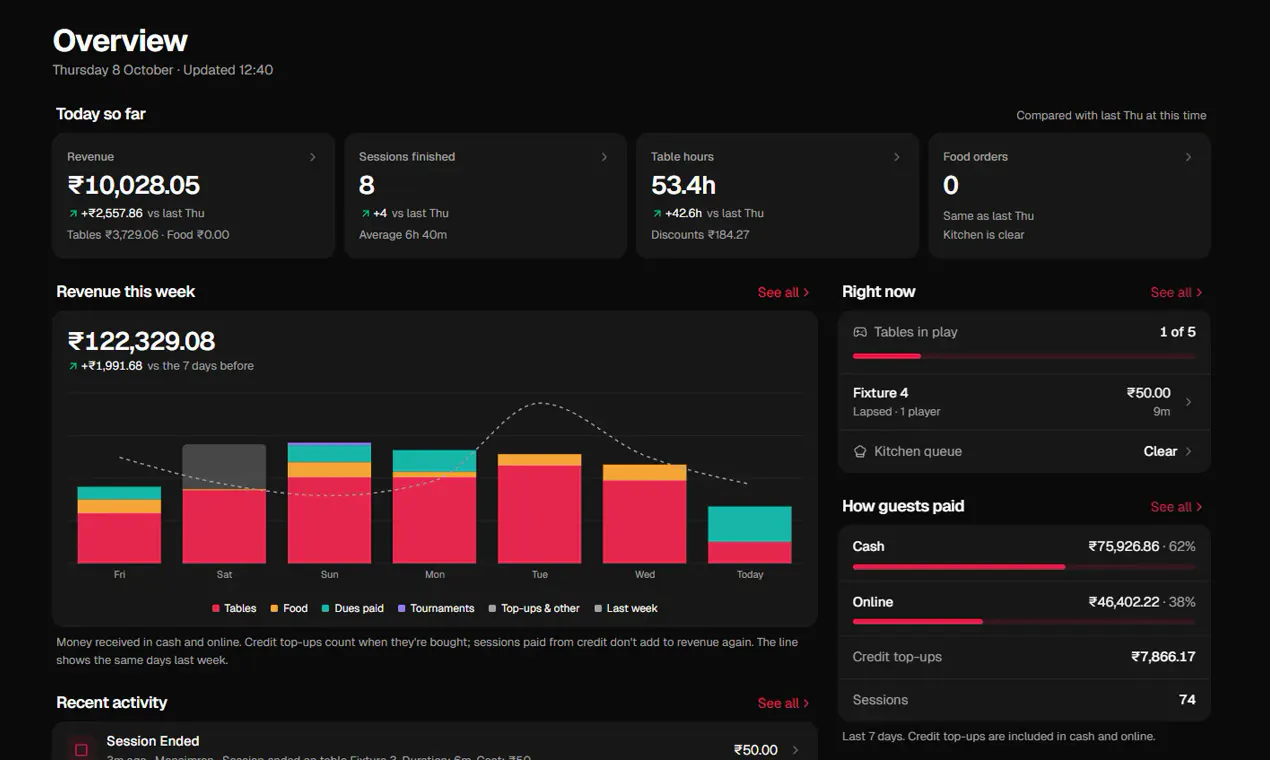
Task: Click the Kitchen queue chef hat icon
Action: [860, 452]
